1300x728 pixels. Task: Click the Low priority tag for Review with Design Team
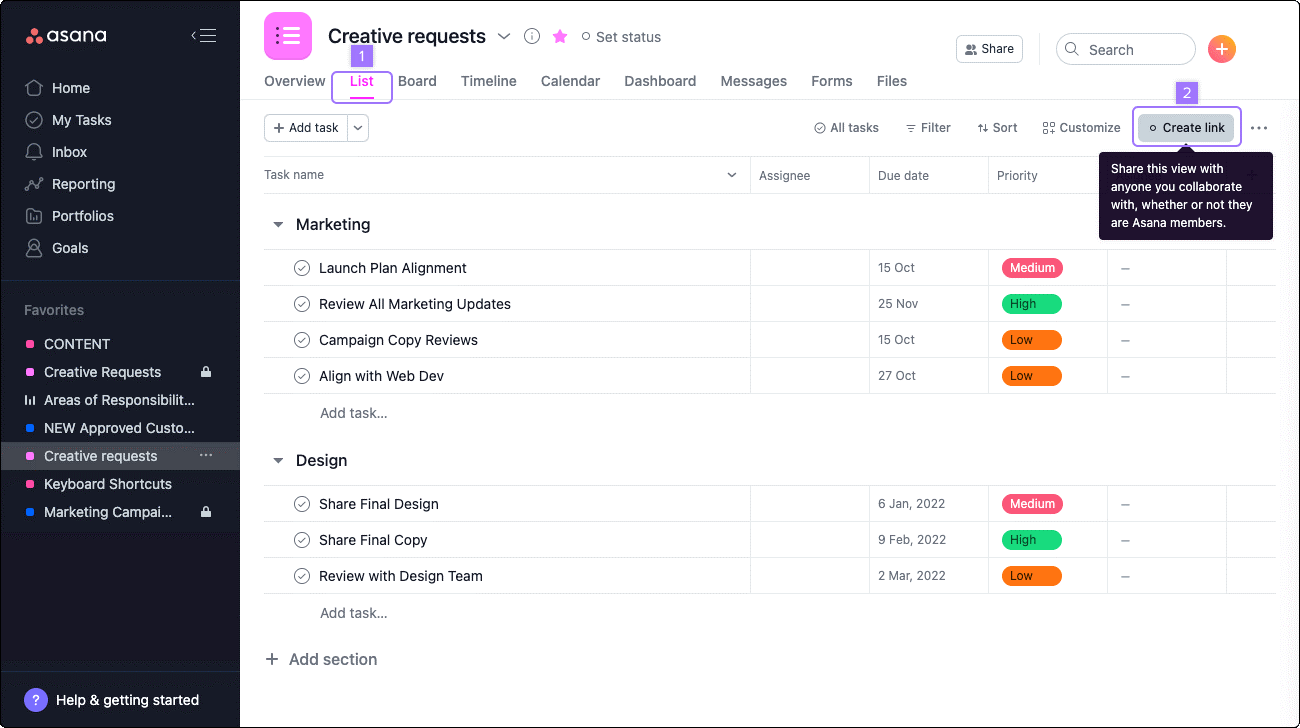[x=1032, y=576]
